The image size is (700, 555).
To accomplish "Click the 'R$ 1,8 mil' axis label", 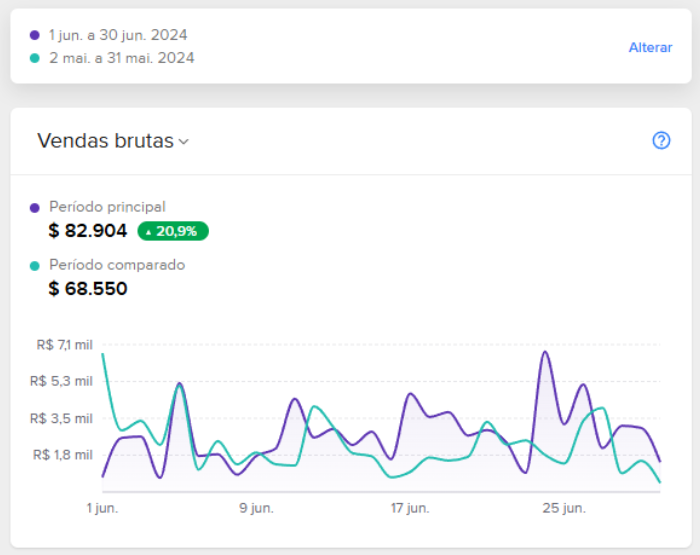I will (x=63, y=455).
